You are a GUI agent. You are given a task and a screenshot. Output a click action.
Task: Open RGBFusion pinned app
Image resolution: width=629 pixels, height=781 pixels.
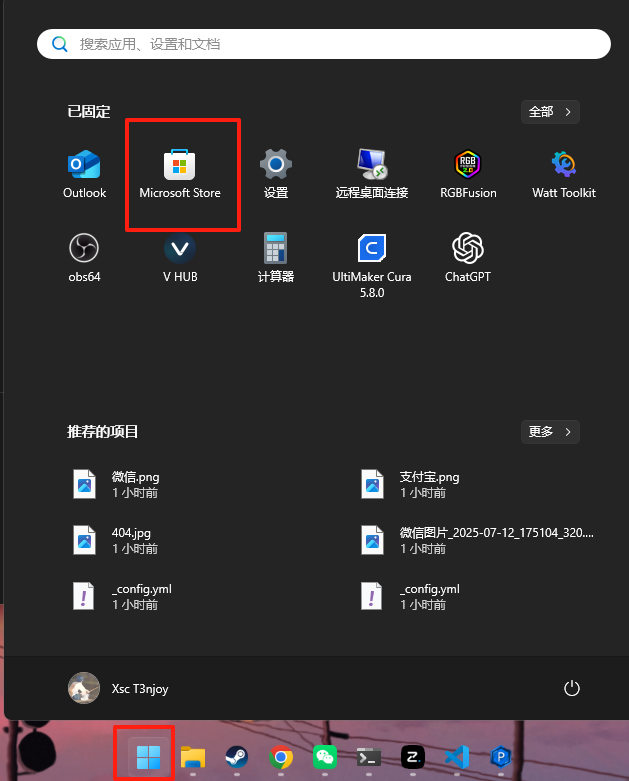[x=468, y=173]
